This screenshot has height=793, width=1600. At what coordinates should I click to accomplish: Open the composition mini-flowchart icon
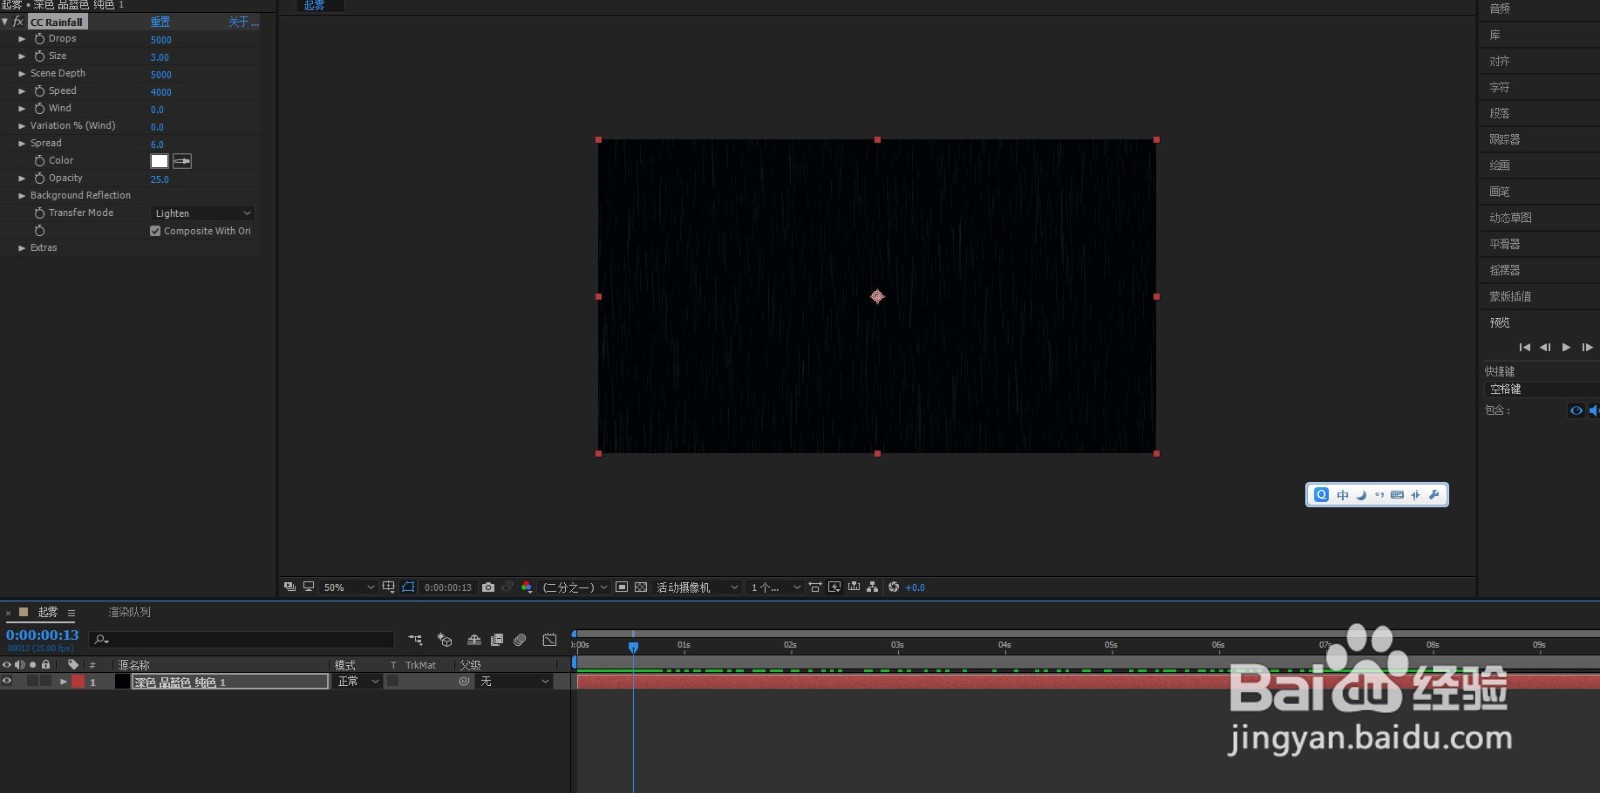(415, 640)
